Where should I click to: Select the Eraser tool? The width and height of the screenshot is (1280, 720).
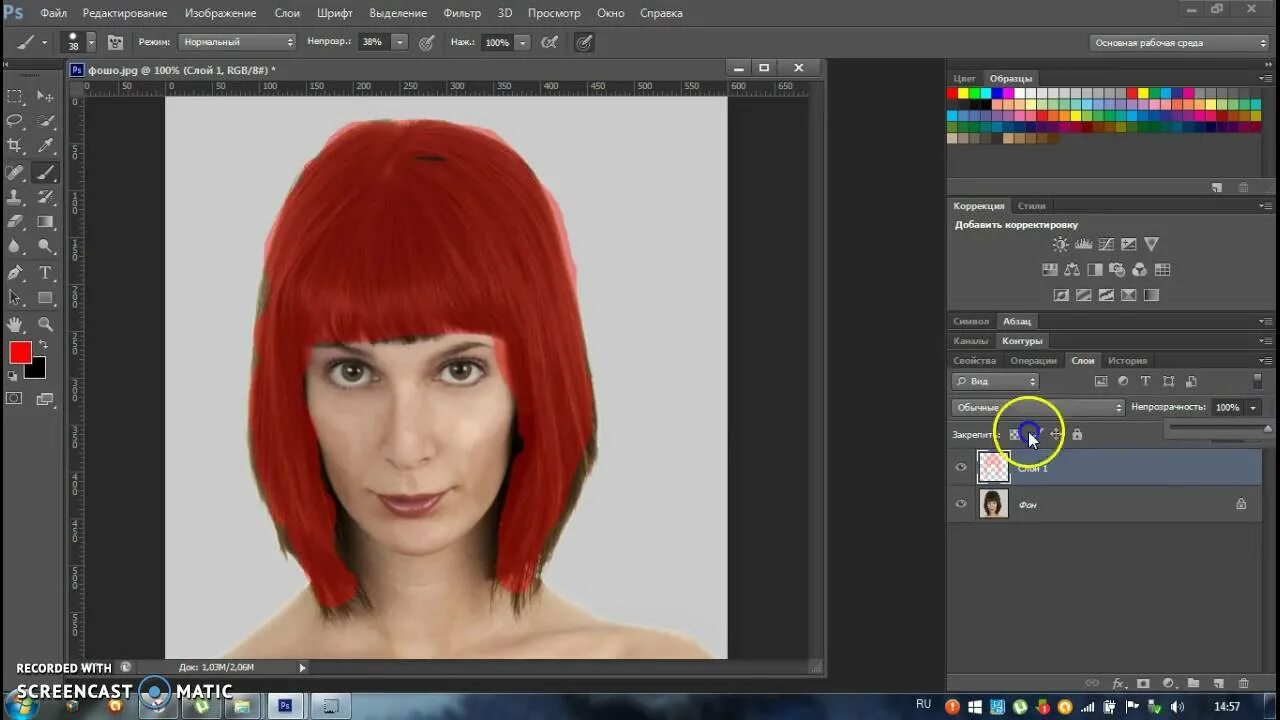coord(15,222)
